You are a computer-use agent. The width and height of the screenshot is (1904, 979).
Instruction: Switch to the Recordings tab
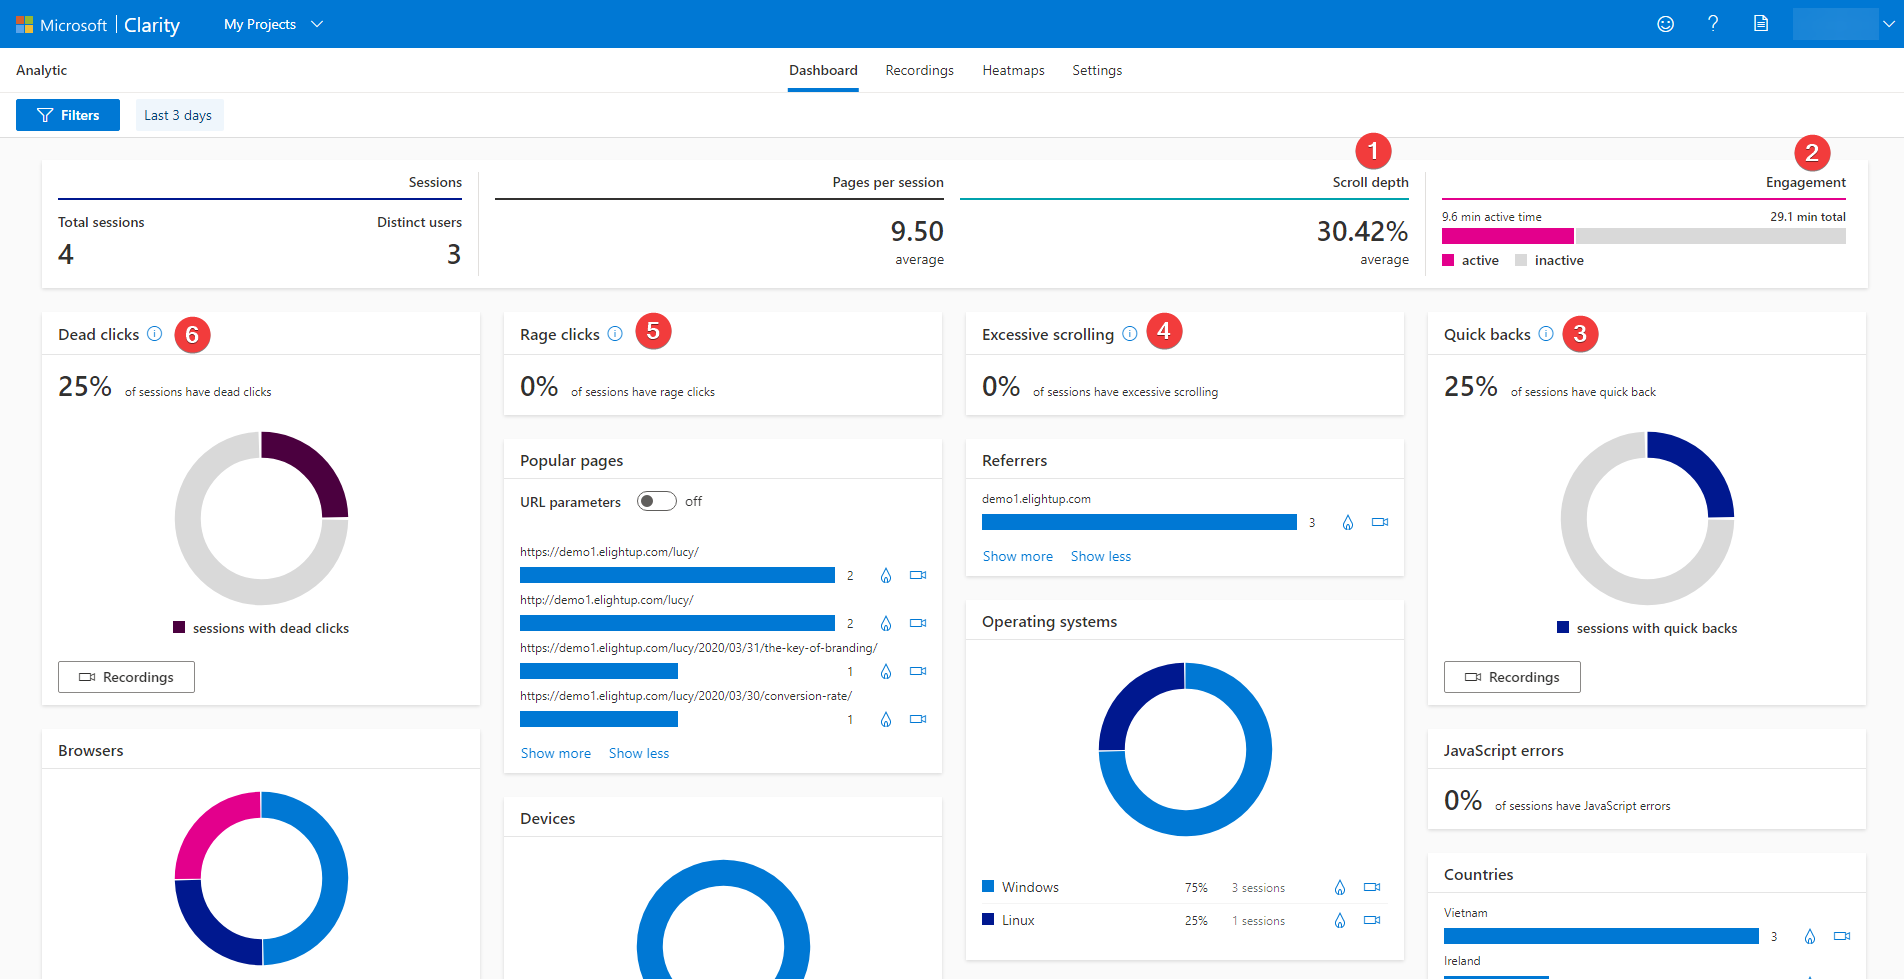919,70
